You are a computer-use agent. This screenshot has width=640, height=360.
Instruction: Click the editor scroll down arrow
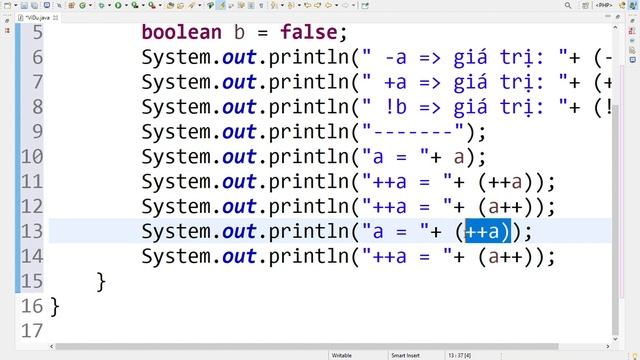point(616,338)
